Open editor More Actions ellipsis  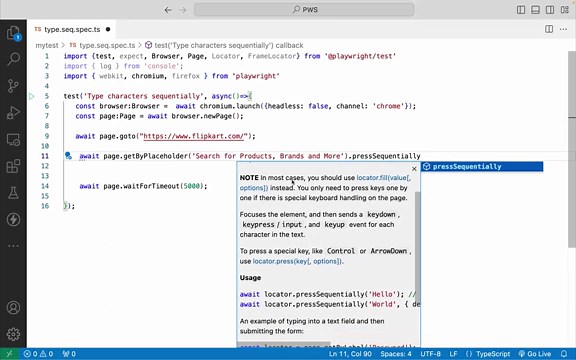563,29
